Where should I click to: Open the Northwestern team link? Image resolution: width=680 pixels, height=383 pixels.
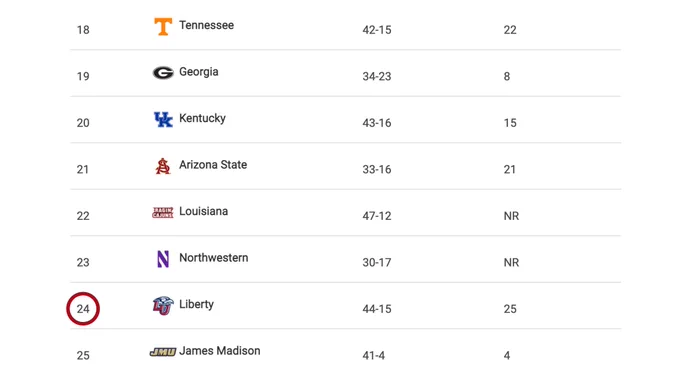pyautogui.click(x=214, y=258)
